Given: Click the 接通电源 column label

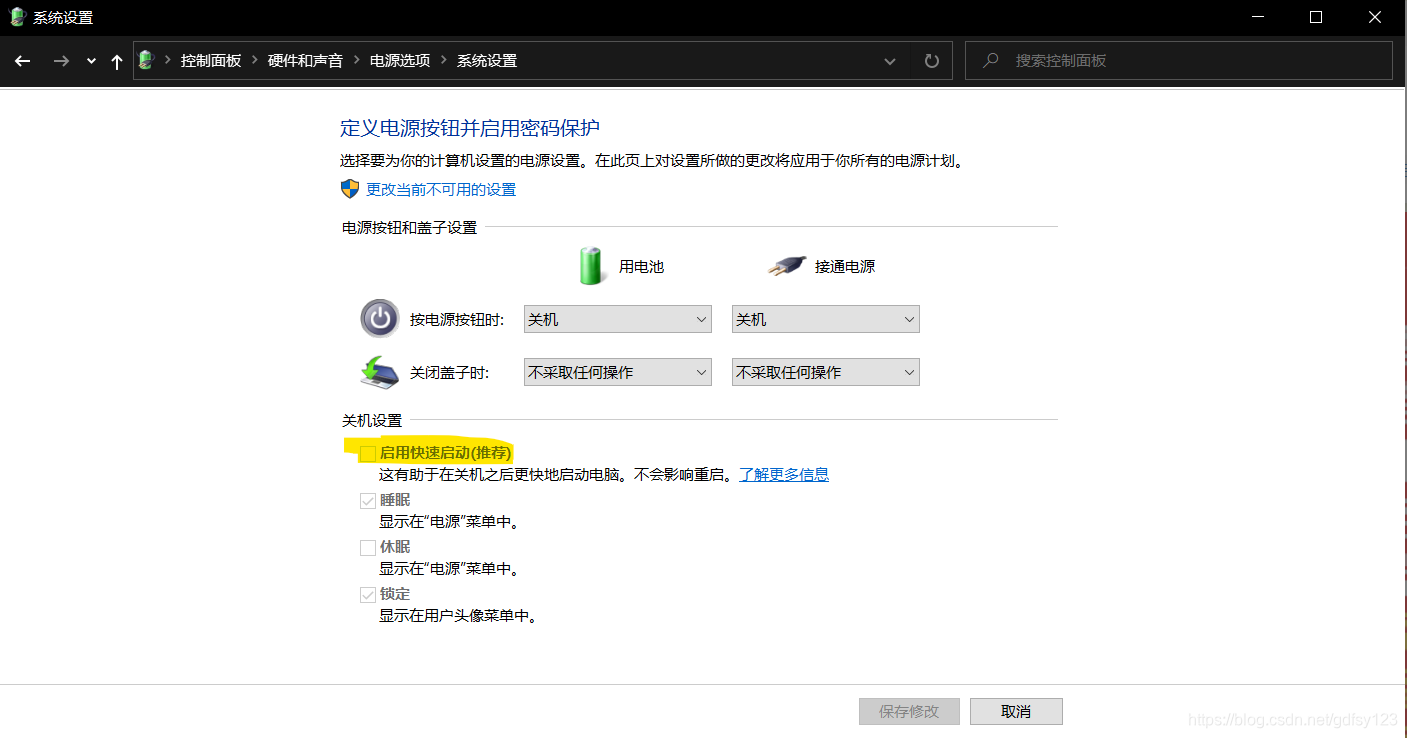Looking at the screenshot, I should coord(845,266).
